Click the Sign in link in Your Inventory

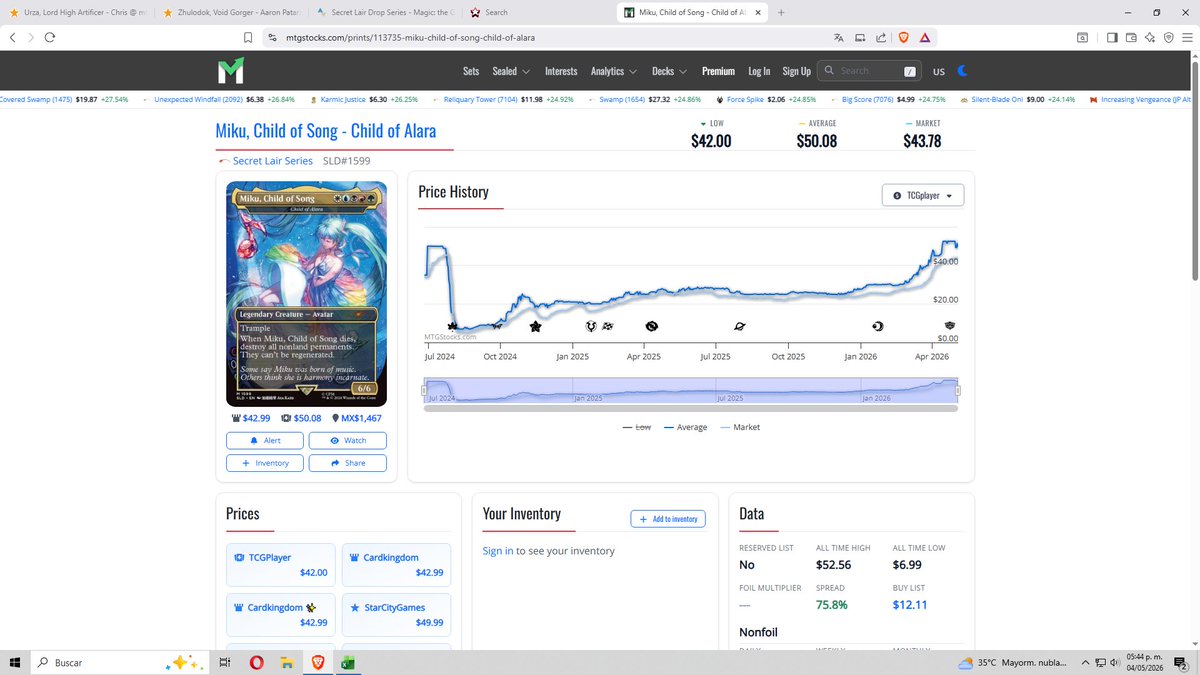498,551
